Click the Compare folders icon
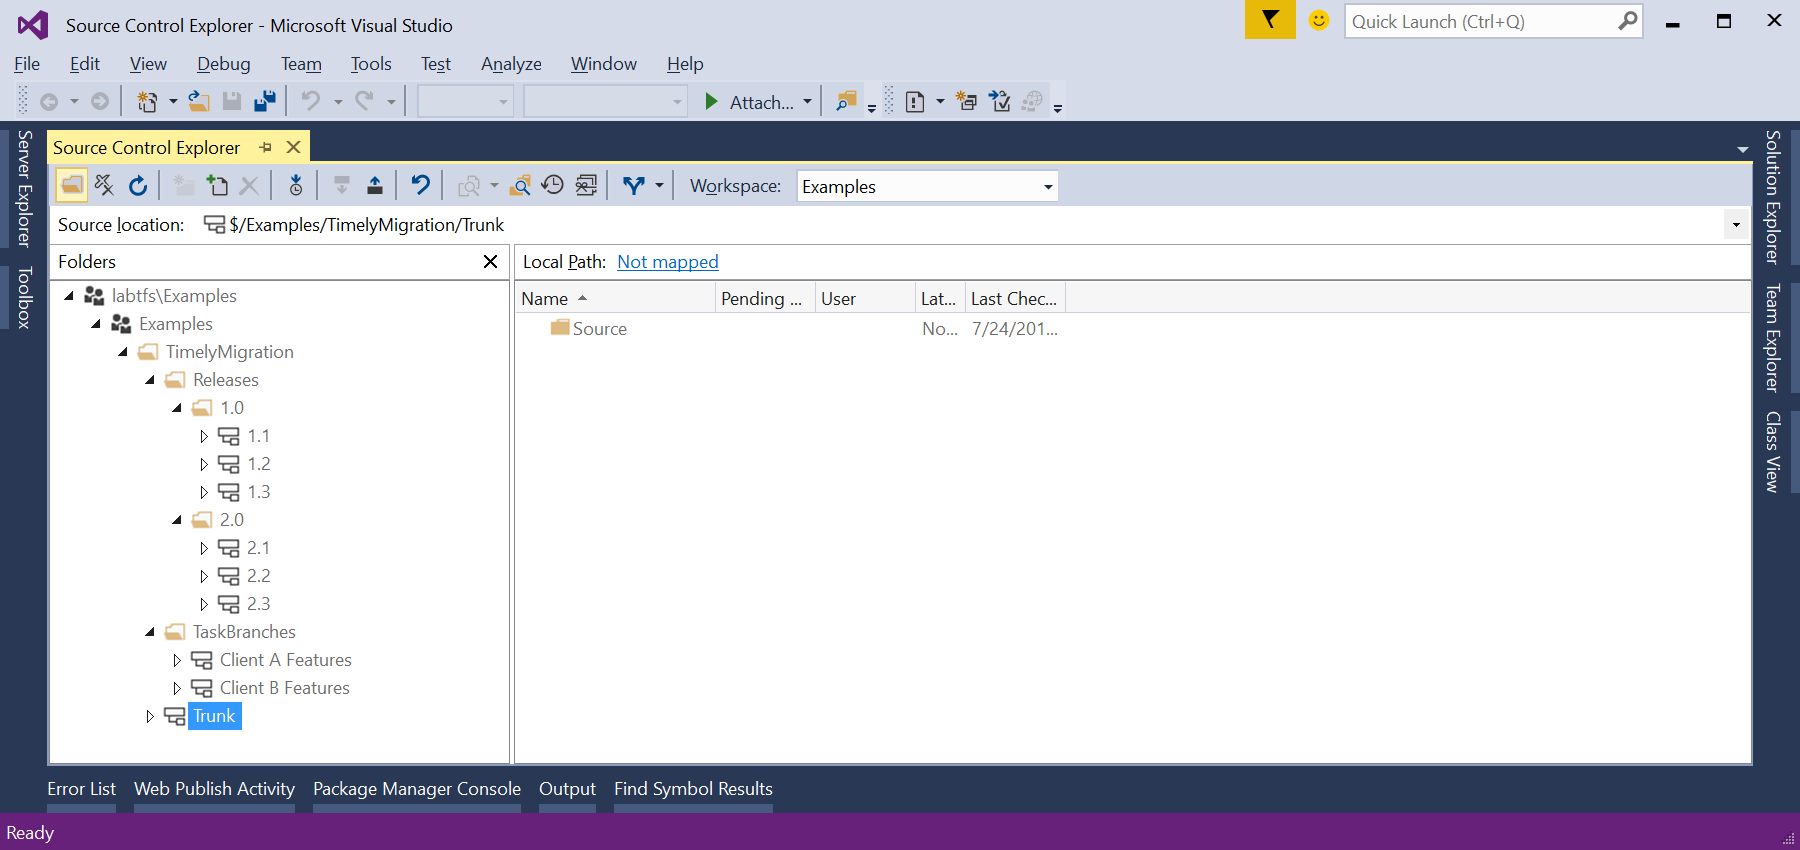 [x=587, y=185]
